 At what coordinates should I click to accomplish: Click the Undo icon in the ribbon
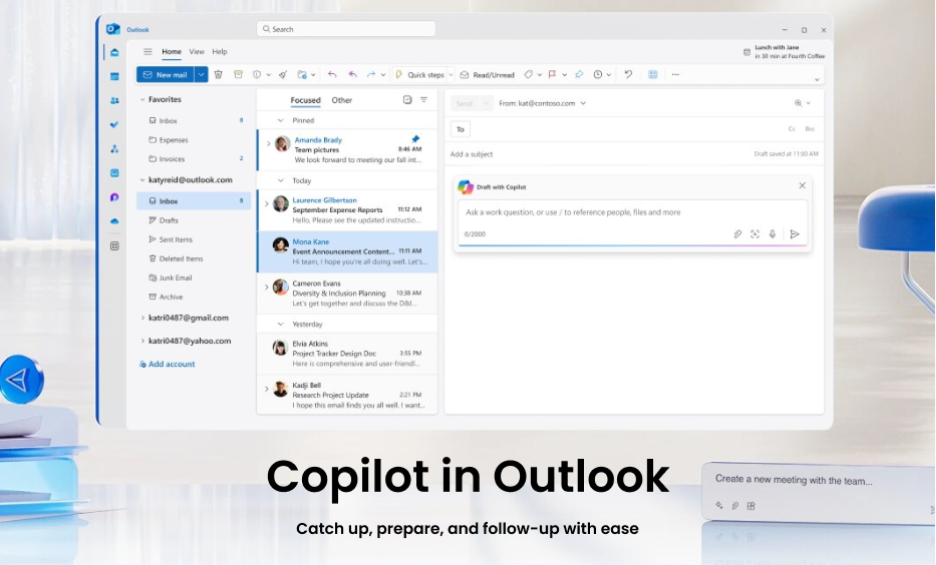[628, 75]
